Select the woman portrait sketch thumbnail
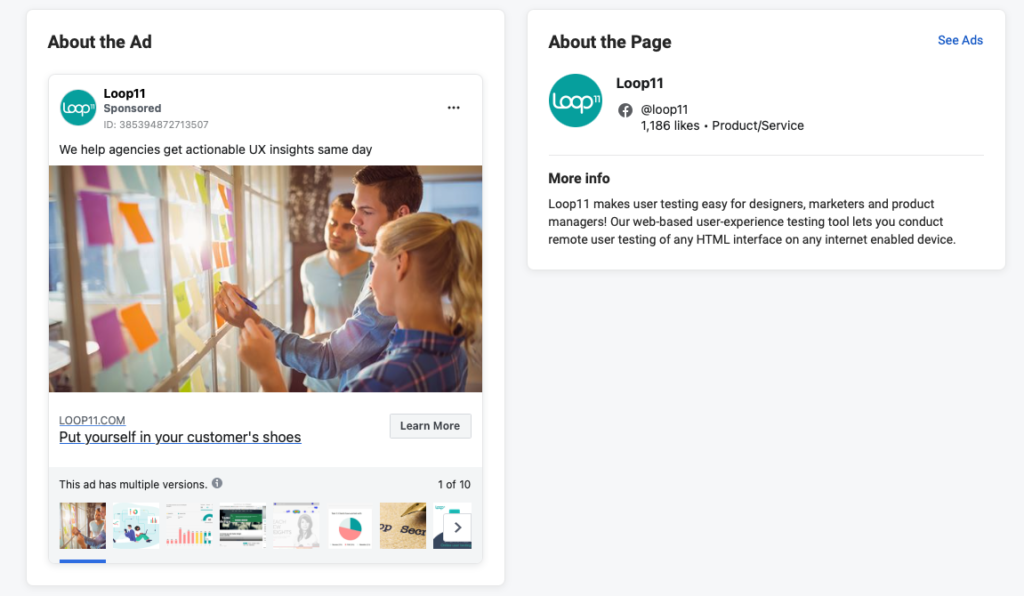 [x=297, y=526]
